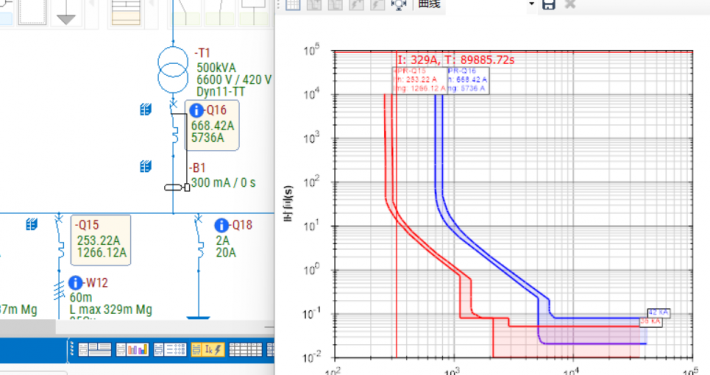Select the -Q18 label
This screenshot has width=710, height=375.
click(x=241, y=225)
